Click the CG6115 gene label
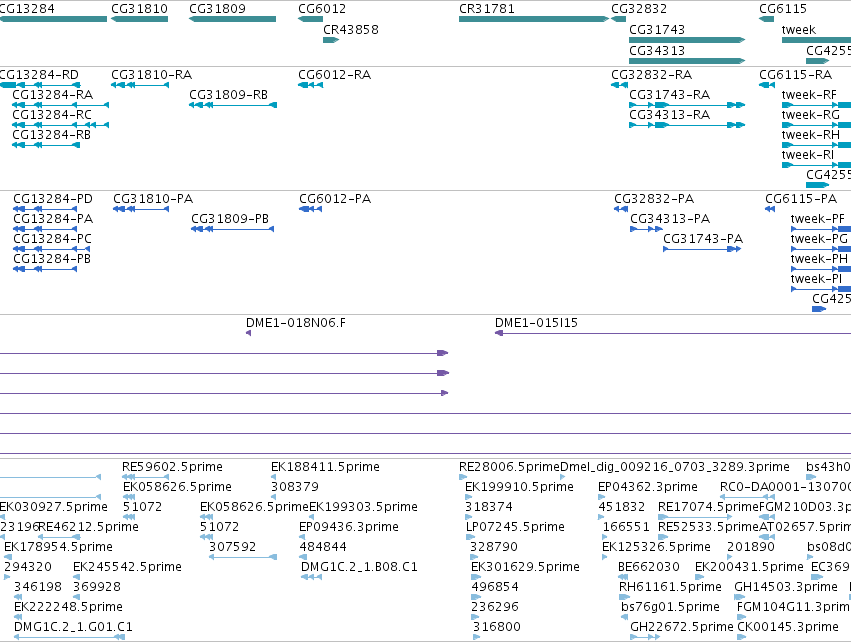Image resolution: width=851 pixels, height=642 pixels. click(x=783, y=9)
